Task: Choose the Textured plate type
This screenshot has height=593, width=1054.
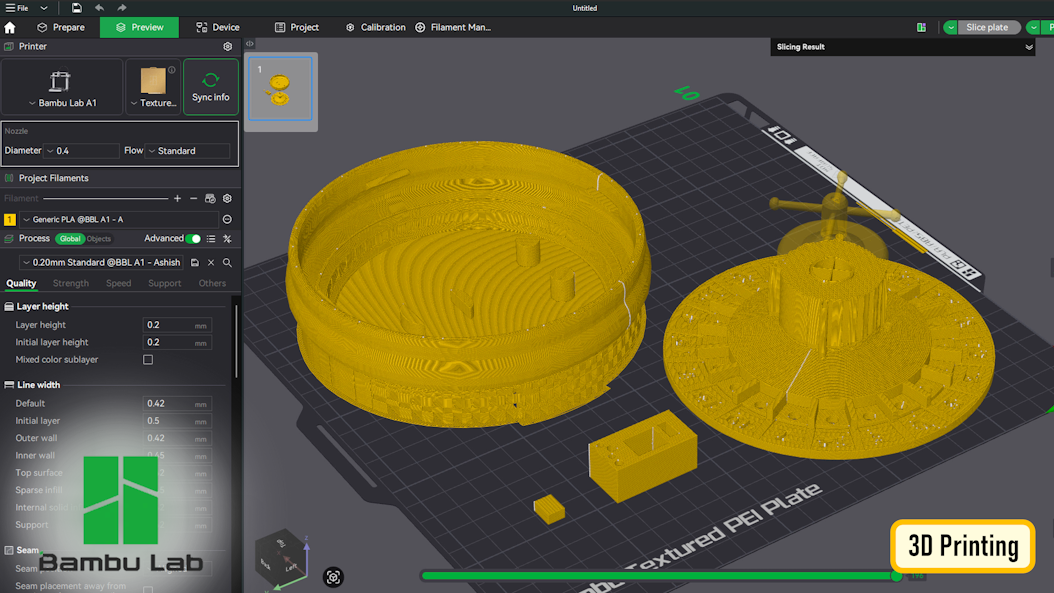Action: point(153,87)
